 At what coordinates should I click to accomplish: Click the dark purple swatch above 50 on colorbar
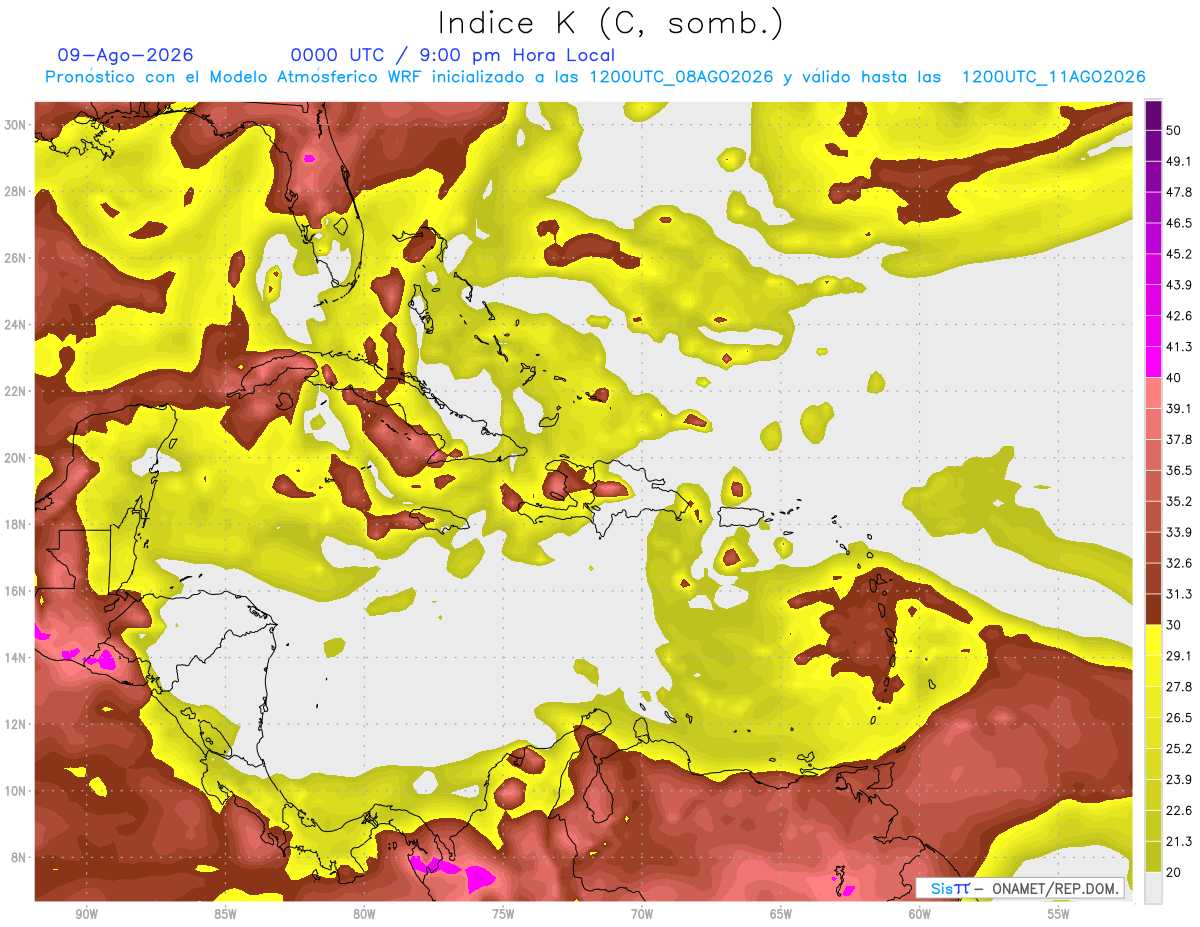click(1153, 114)
